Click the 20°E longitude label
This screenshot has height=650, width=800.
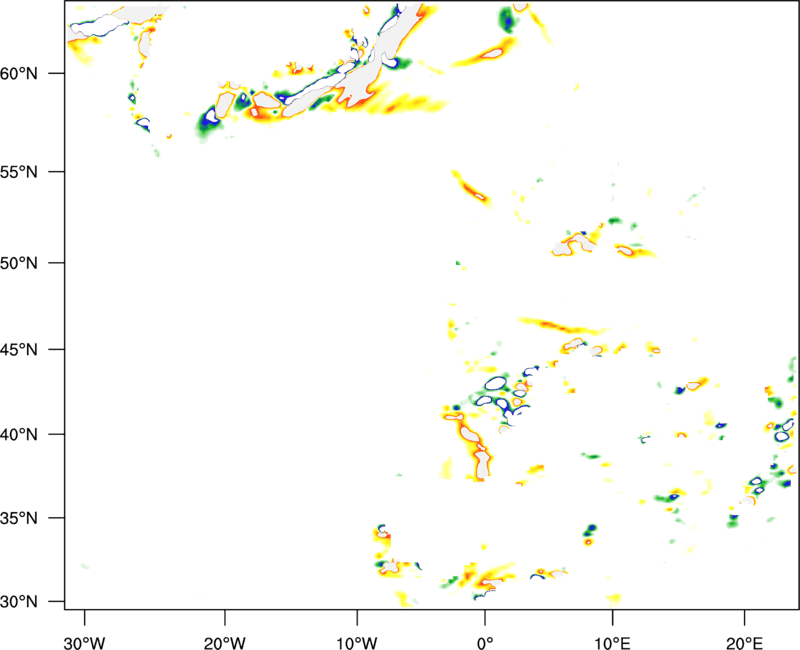pyautogui.click(x=744, y=643)
